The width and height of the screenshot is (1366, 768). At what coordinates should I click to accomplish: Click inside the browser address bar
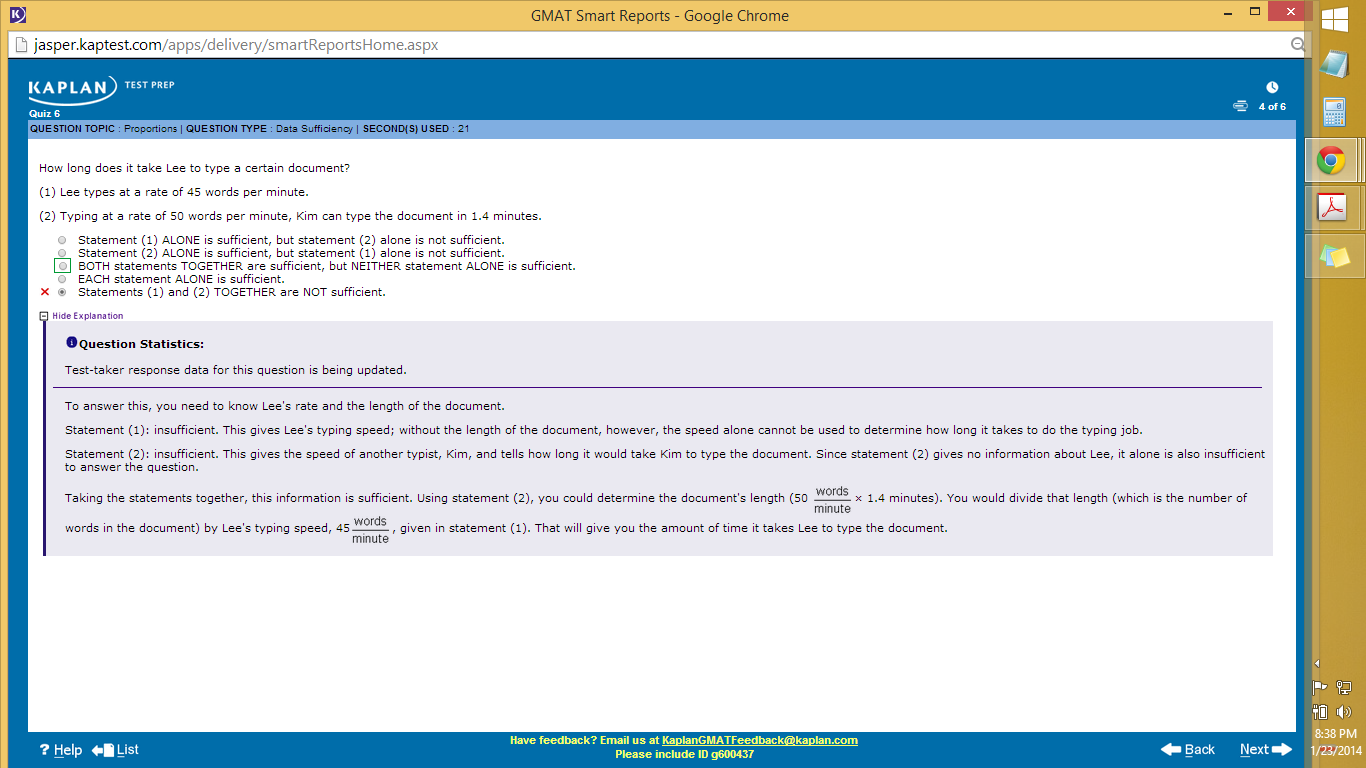click(x=400, y=45)
